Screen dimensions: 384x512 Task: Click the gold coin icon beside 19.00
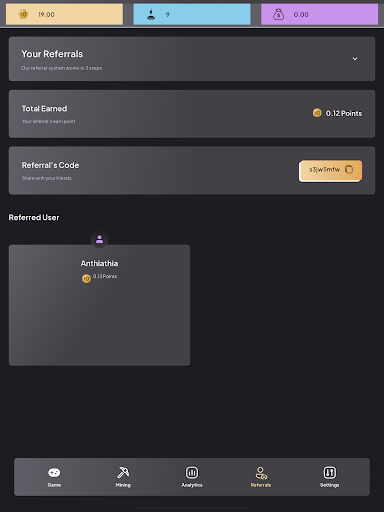pos(23,14)
